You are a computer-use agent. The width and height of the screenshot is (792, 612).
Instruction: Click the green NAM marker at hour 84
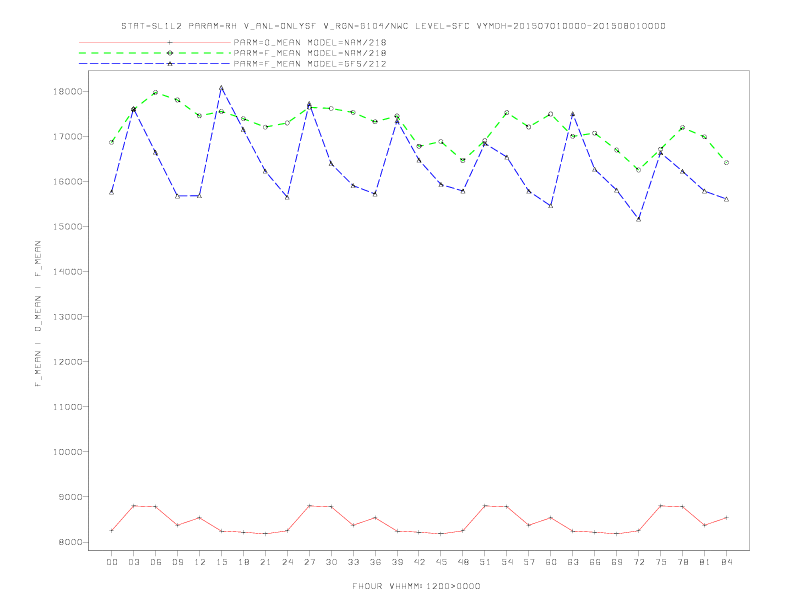[x=727, y=163]
